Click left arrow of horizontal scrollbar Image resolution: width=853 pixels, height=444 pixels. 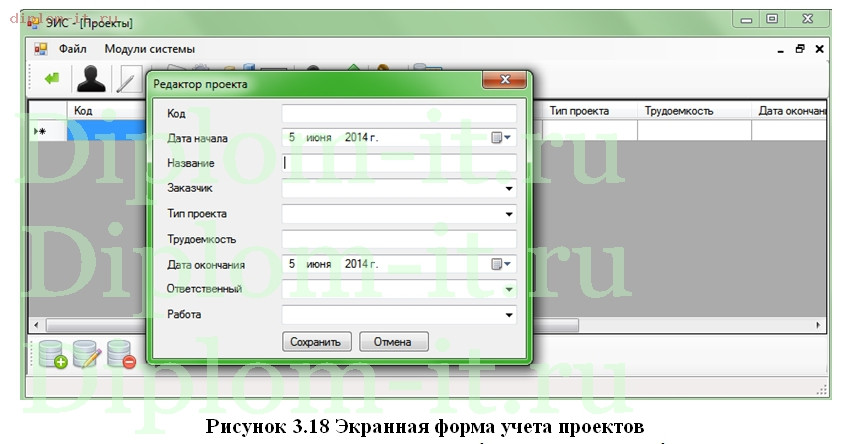pos(36,325)
